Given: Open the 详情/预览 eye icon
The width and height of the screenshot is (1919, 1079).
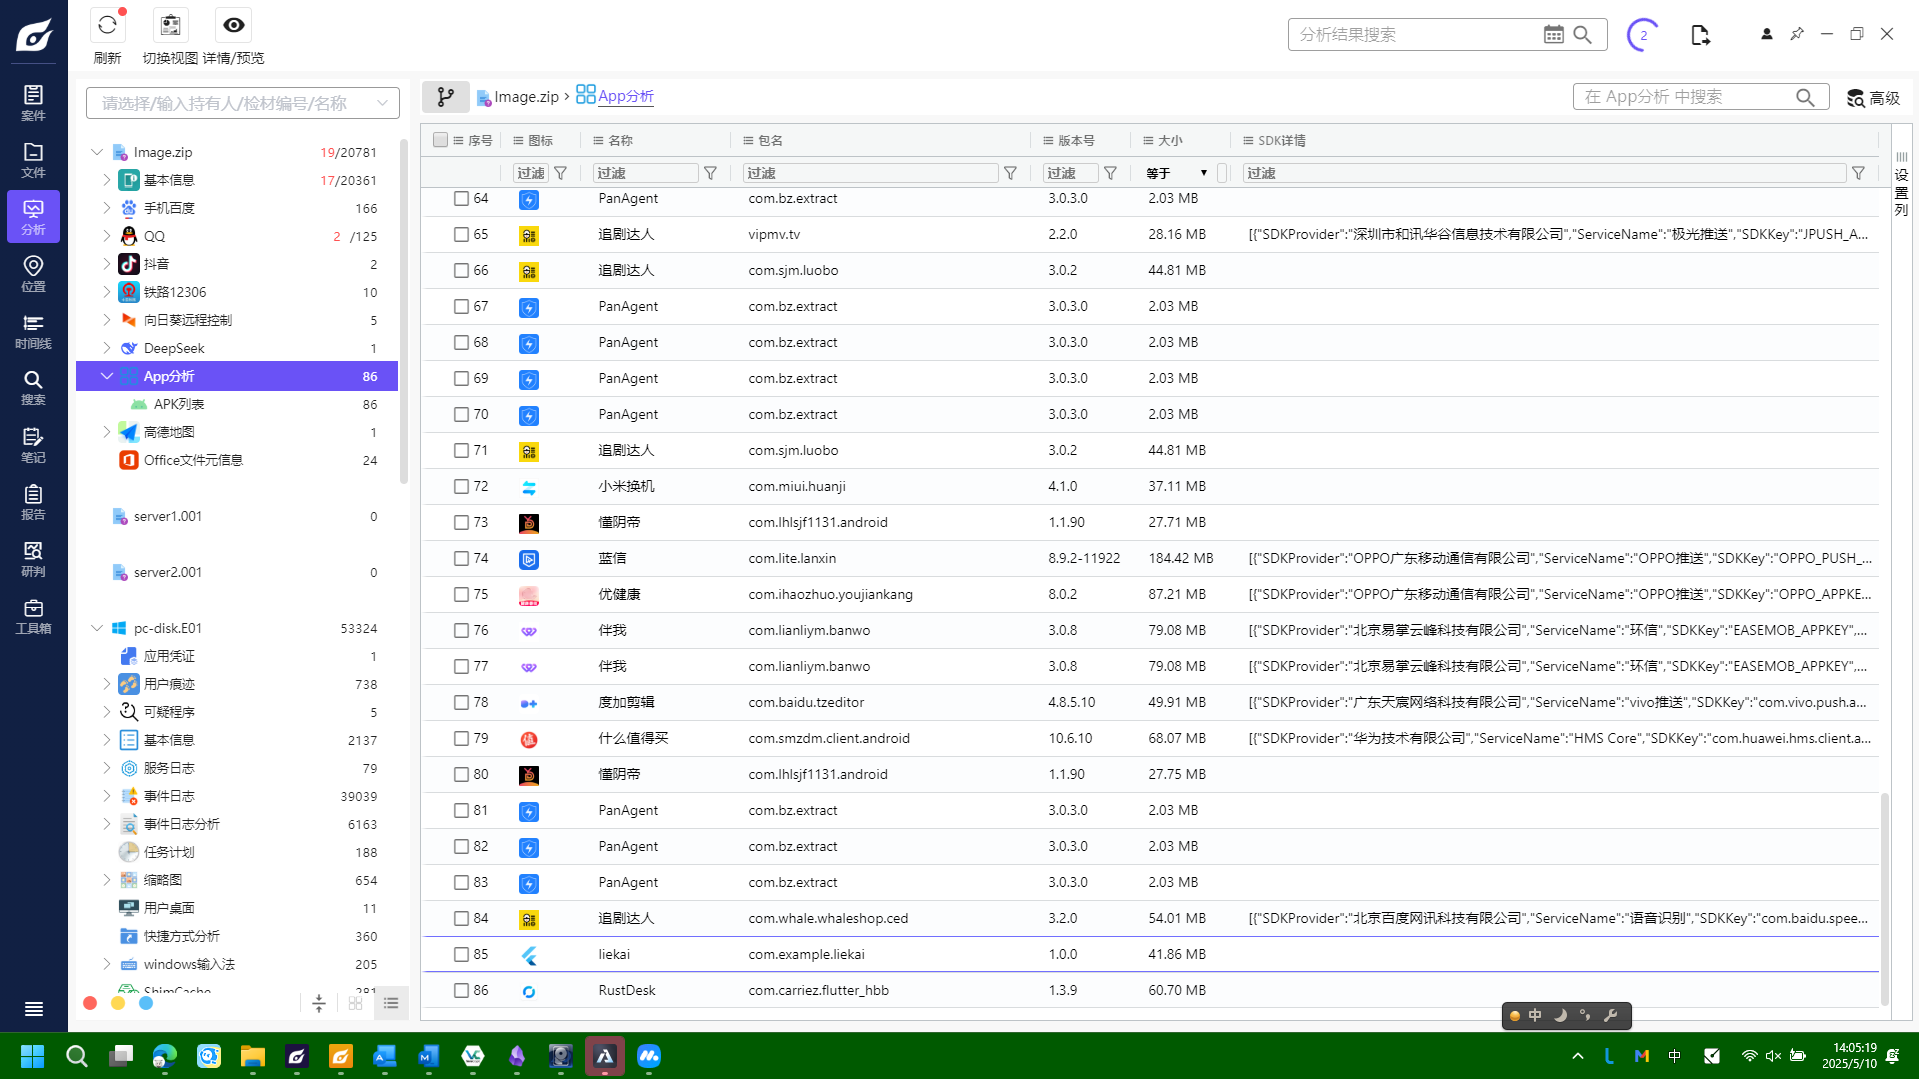Looking at the screenshot, I should click(234, 26).
